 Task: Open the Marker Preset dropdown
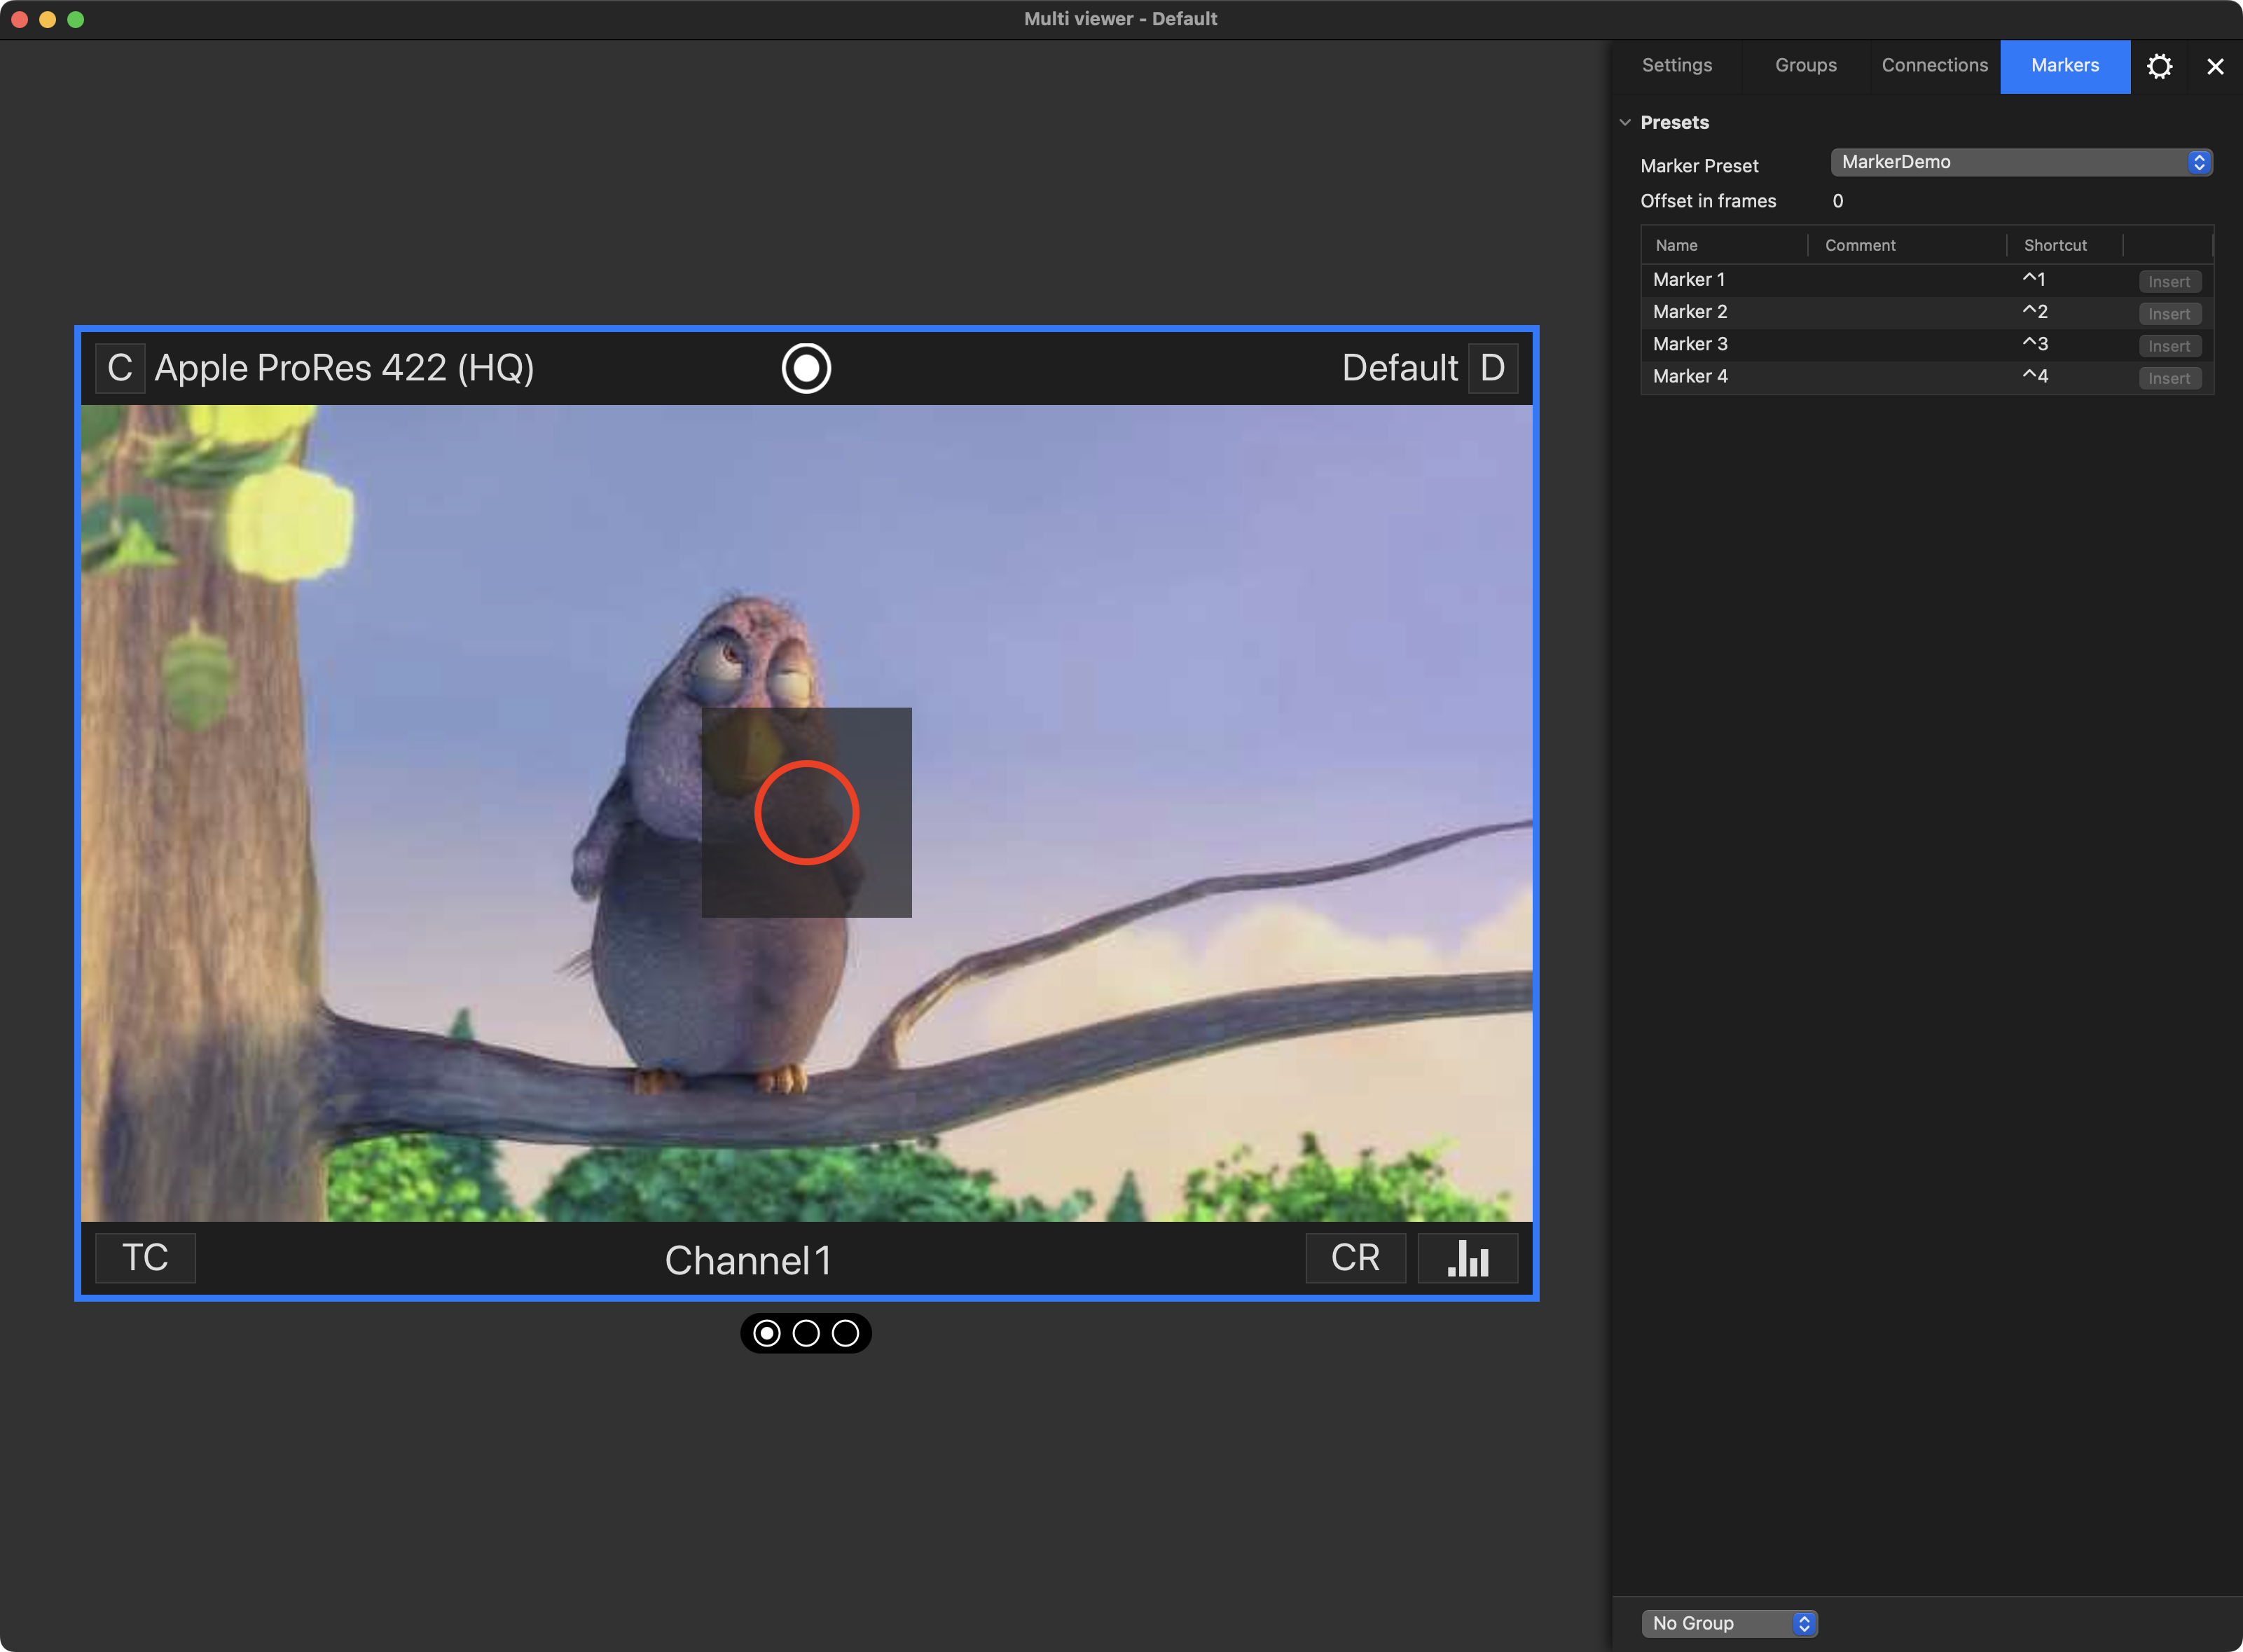[2021, 162]
